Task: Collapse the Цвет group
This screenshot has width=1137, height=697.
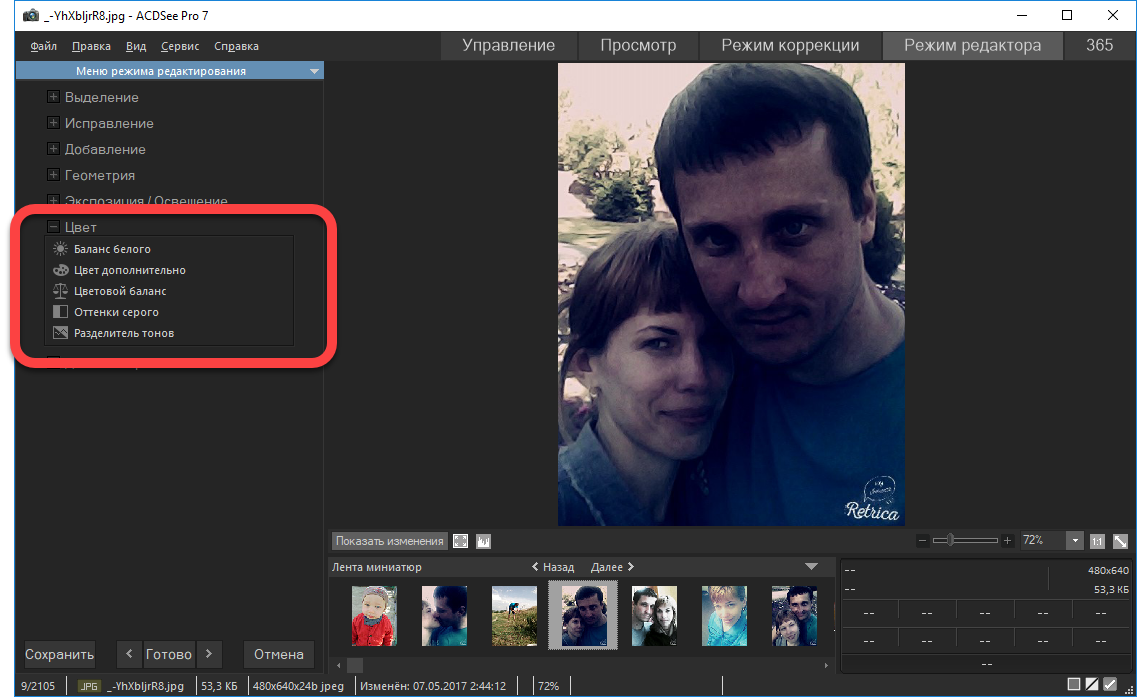Action: [54, 227]
